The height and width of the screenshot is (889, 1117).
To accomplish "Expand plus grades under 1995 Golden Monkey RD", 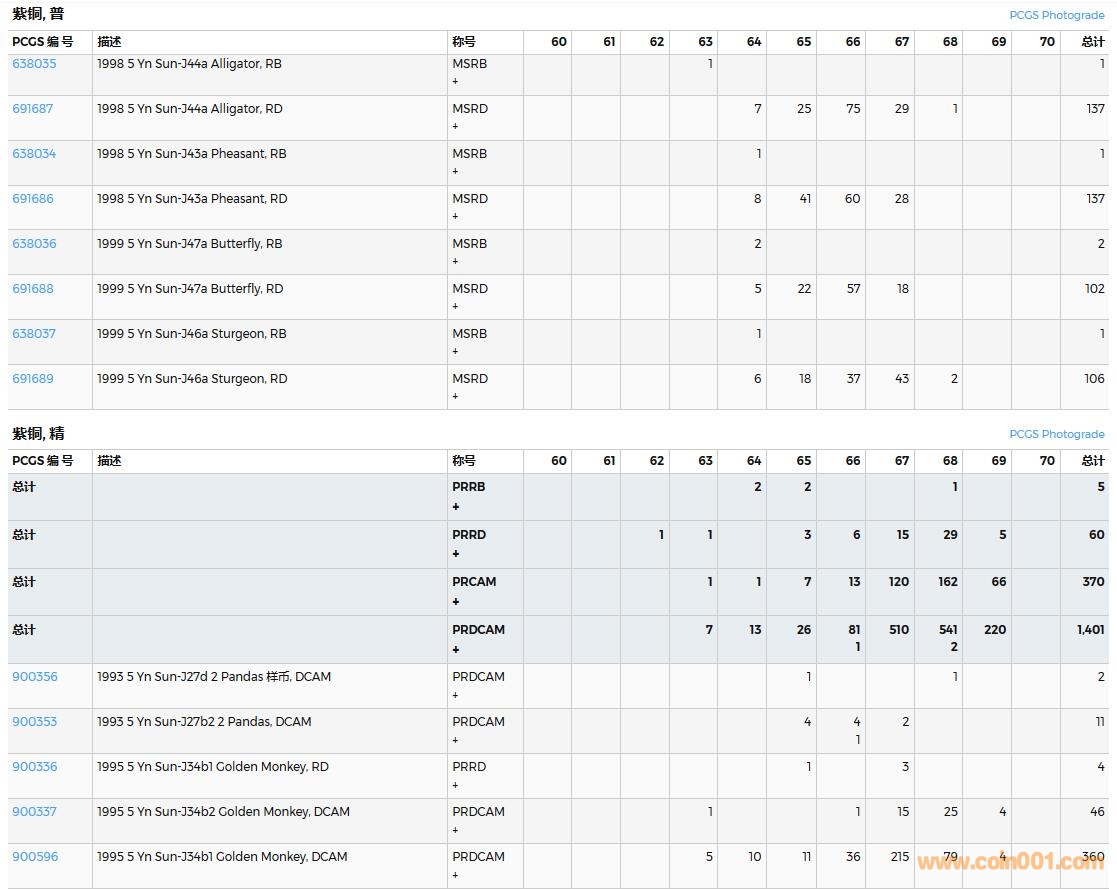I will pyautogui.click(x=455, y=785).
